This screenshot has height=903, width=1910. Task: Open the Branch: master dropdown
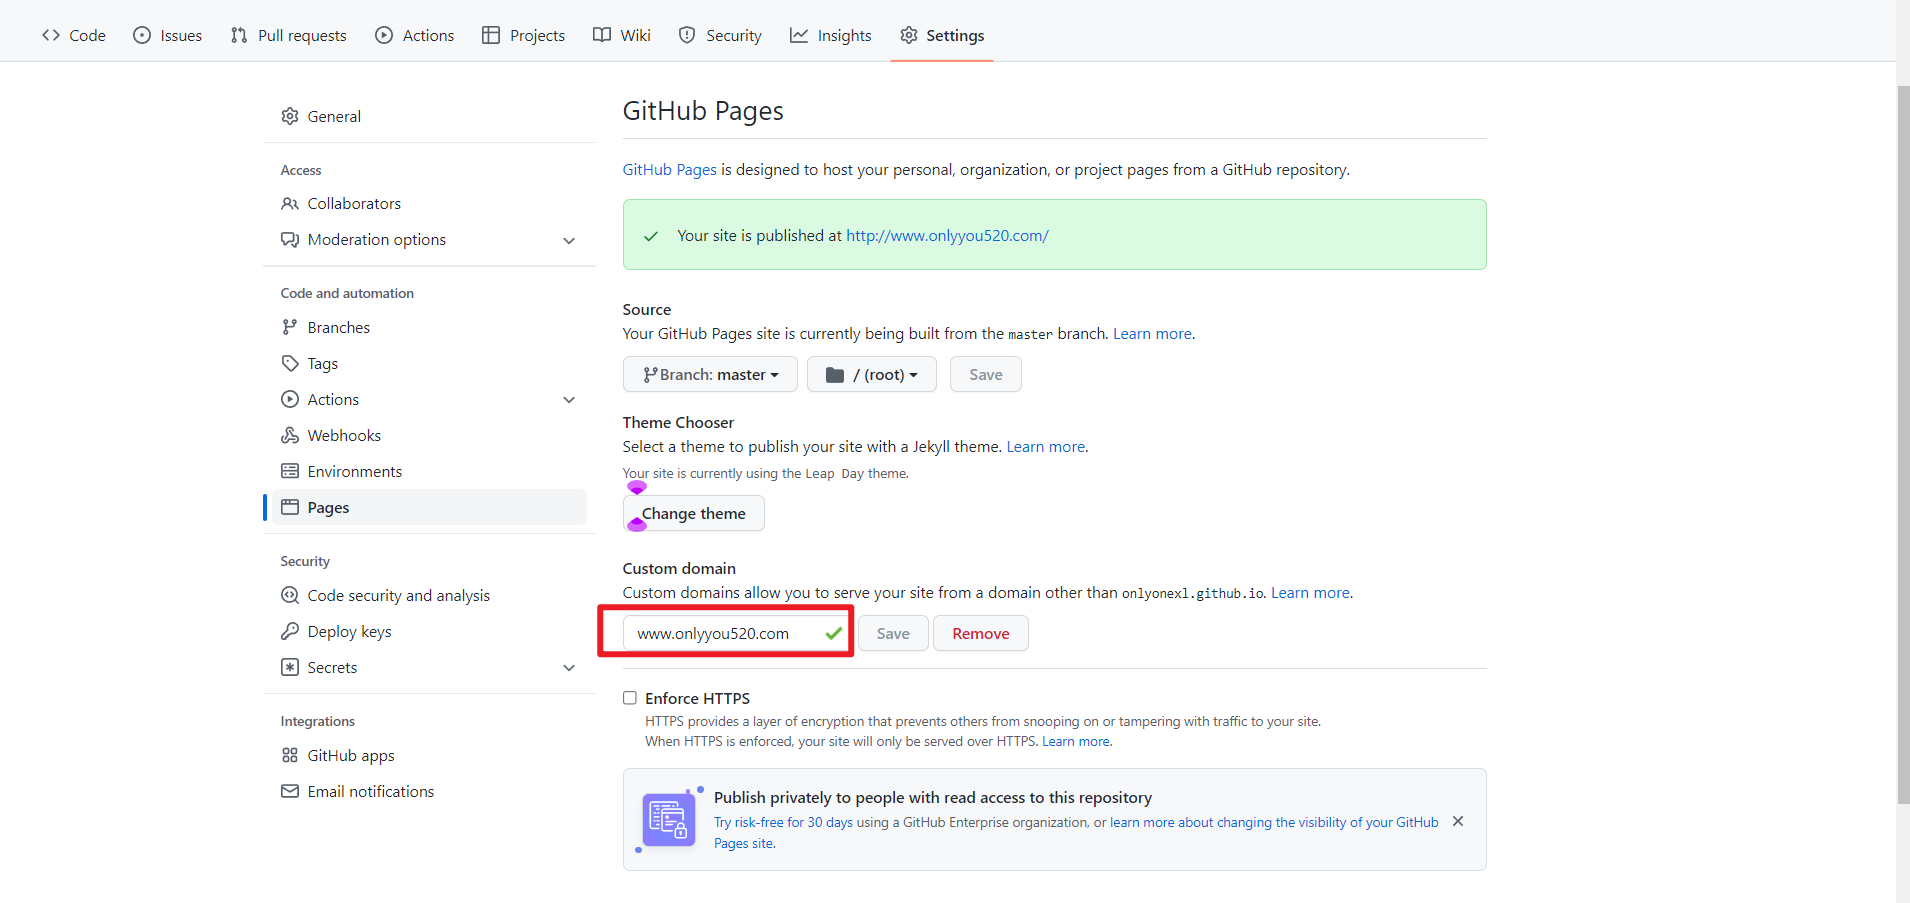(x=710, y=374)
